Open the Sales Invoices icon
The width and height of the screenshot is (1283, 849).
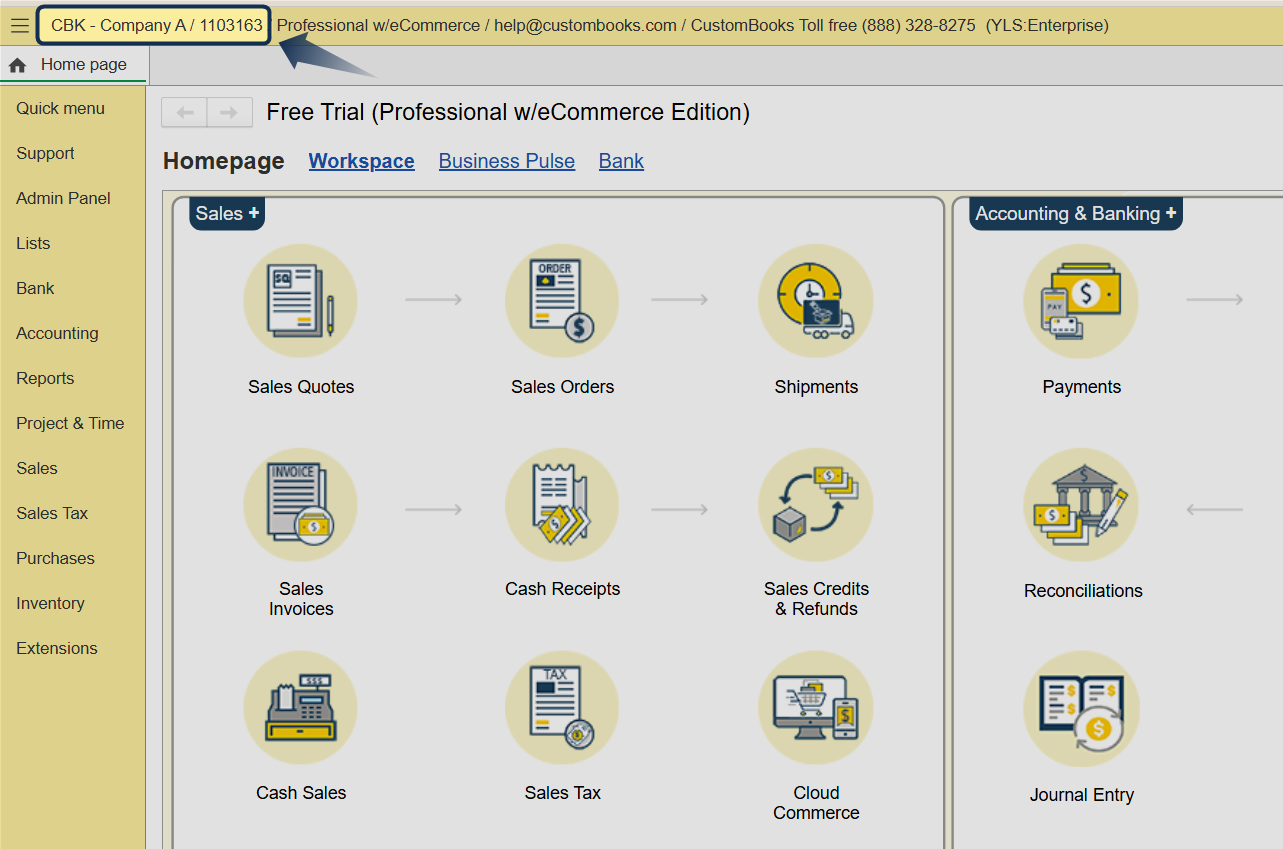coord(300,505)
